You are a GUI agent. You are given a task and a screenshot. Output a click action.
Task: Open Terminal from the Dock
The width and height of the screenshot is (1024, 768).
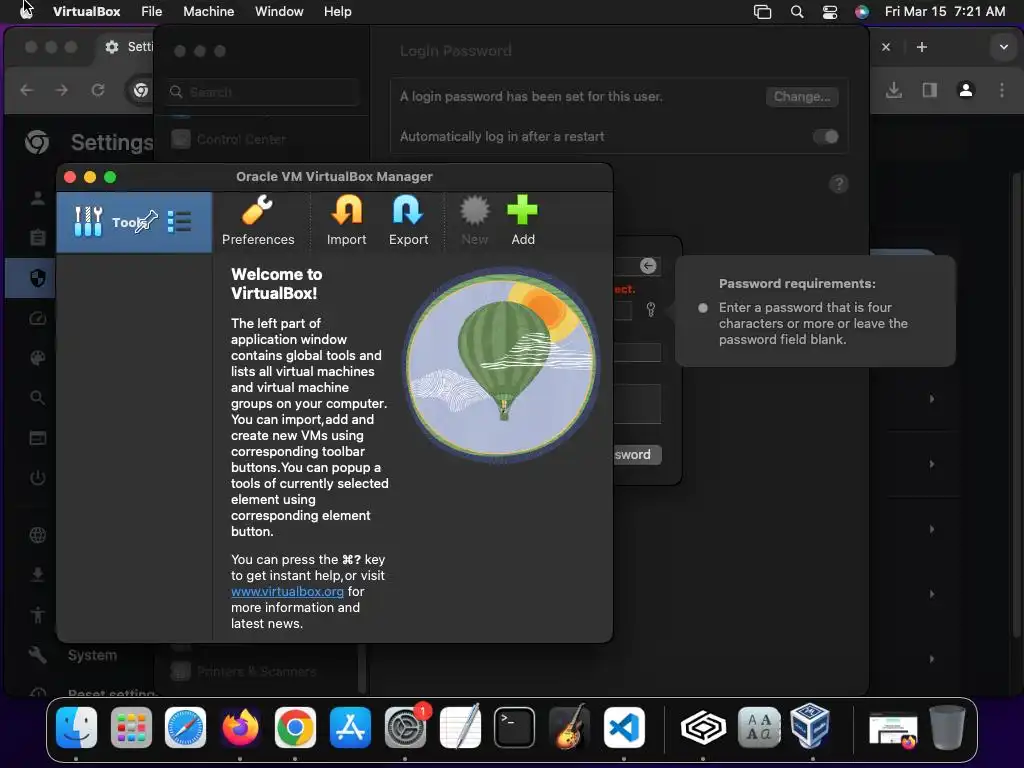(514, 728)
